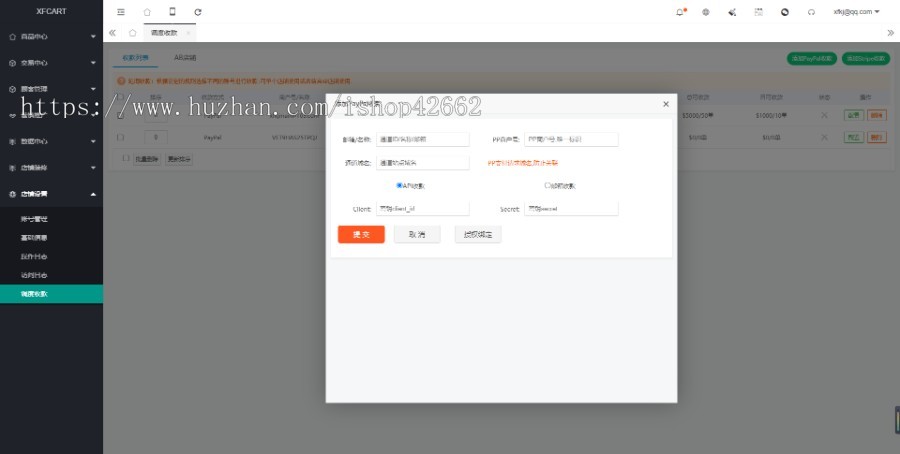
Task: Click green 添加PayPal收款 button
Action: [x=812, y=59]
